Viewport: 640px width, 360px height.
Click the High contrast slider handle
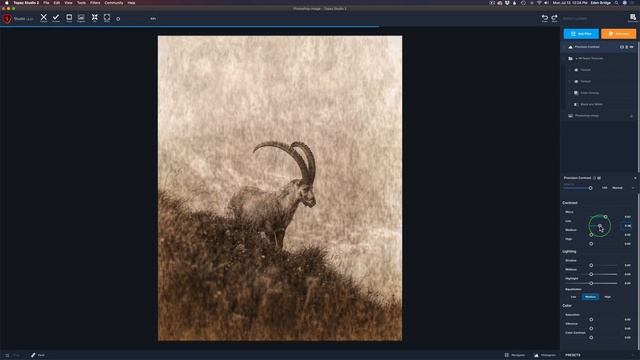pos(591,244)
